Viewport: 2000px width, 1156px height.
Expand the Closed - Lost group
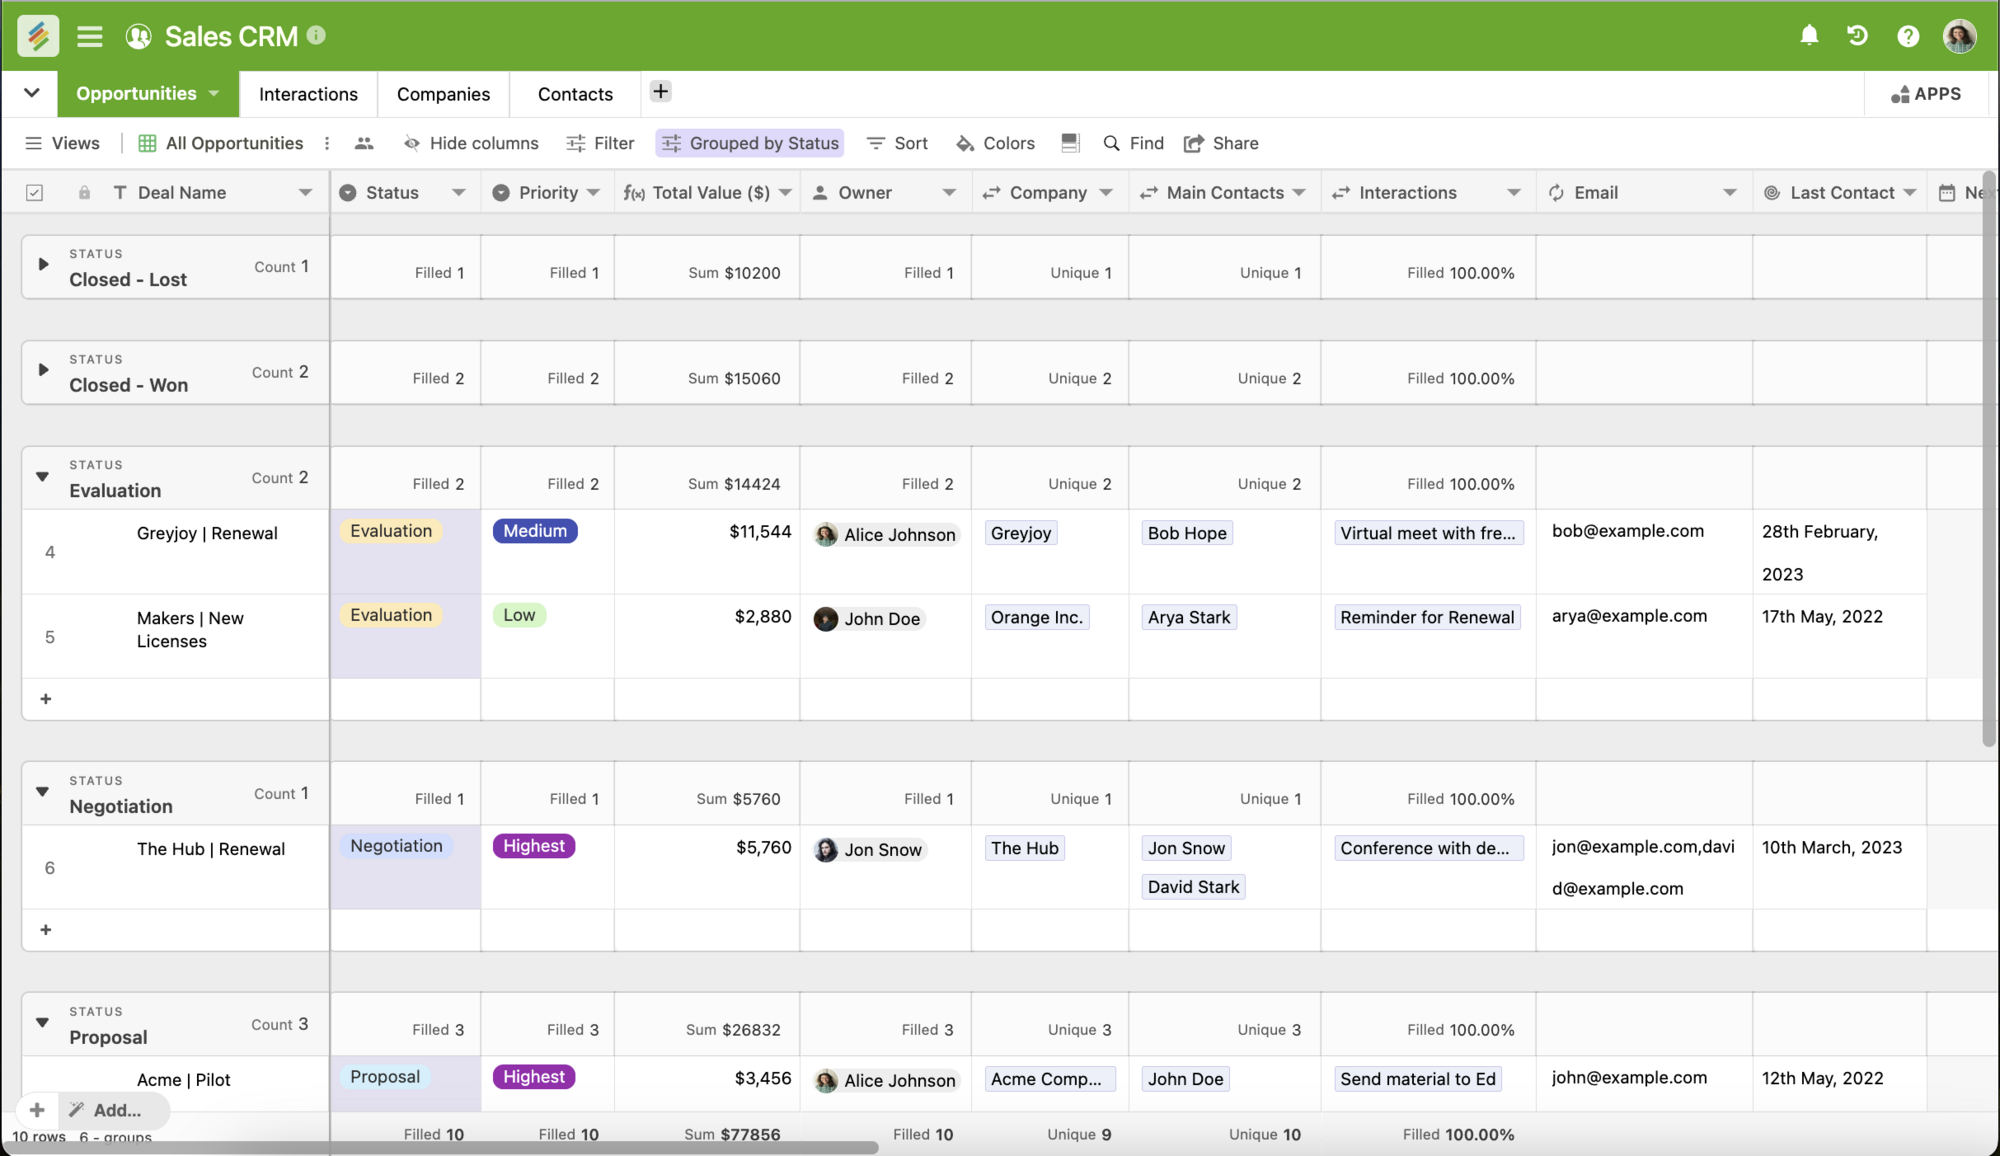42,264
